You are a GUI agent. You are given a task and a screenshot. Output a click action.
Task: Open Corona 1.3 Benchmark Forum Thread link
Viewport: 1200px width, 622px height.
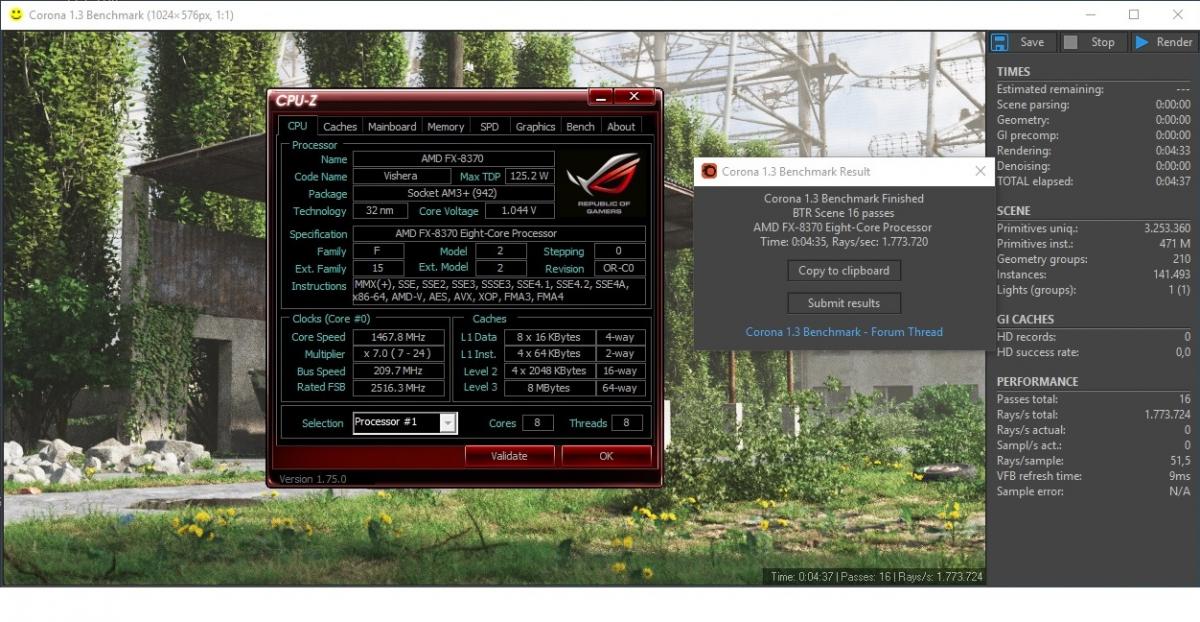[844, 332]
